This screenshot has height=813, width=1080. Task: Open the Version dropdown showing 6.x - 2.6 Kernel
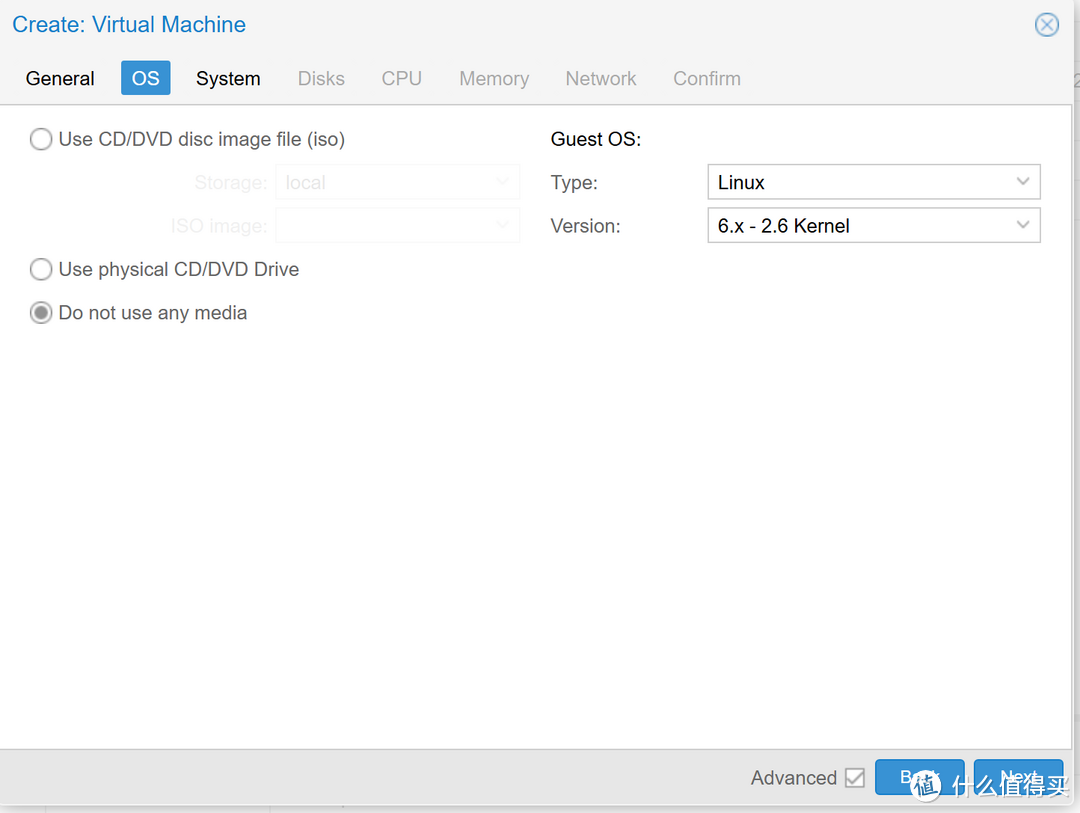[873, 226]
